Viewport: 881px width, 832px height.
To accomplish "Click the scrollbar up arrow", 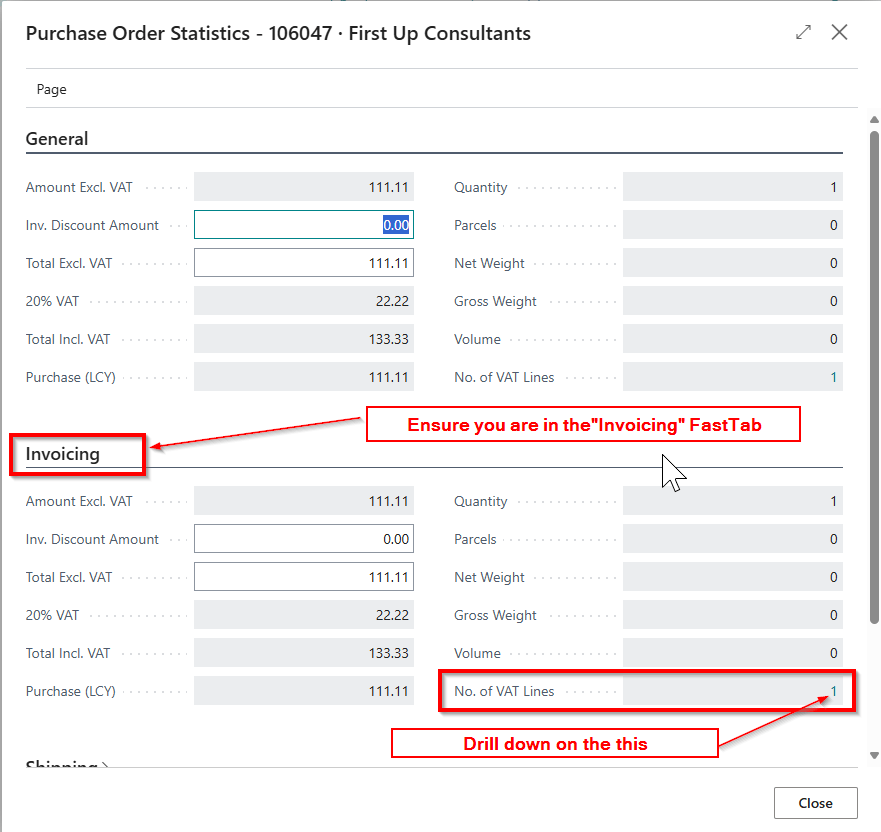I will [x=874, y=119].
